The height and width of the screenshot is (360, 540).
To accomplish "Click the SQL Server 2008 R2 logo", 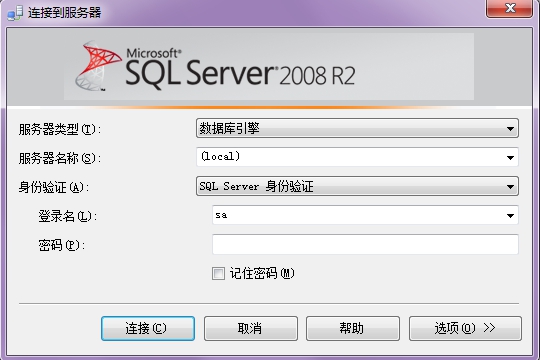I will 216,67.
